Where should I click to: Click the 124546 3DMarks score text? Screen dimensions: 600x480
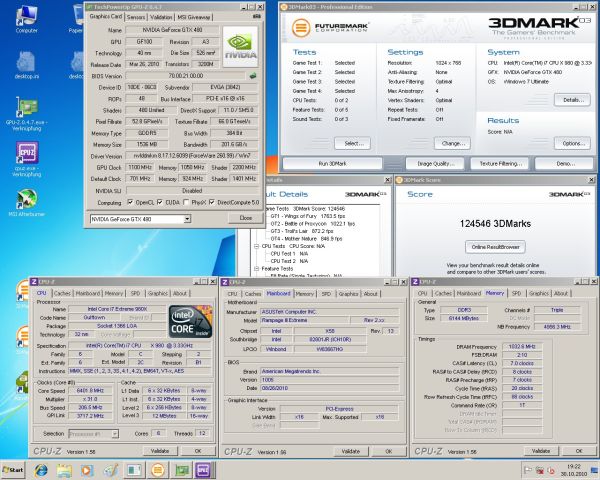[495, 224]
